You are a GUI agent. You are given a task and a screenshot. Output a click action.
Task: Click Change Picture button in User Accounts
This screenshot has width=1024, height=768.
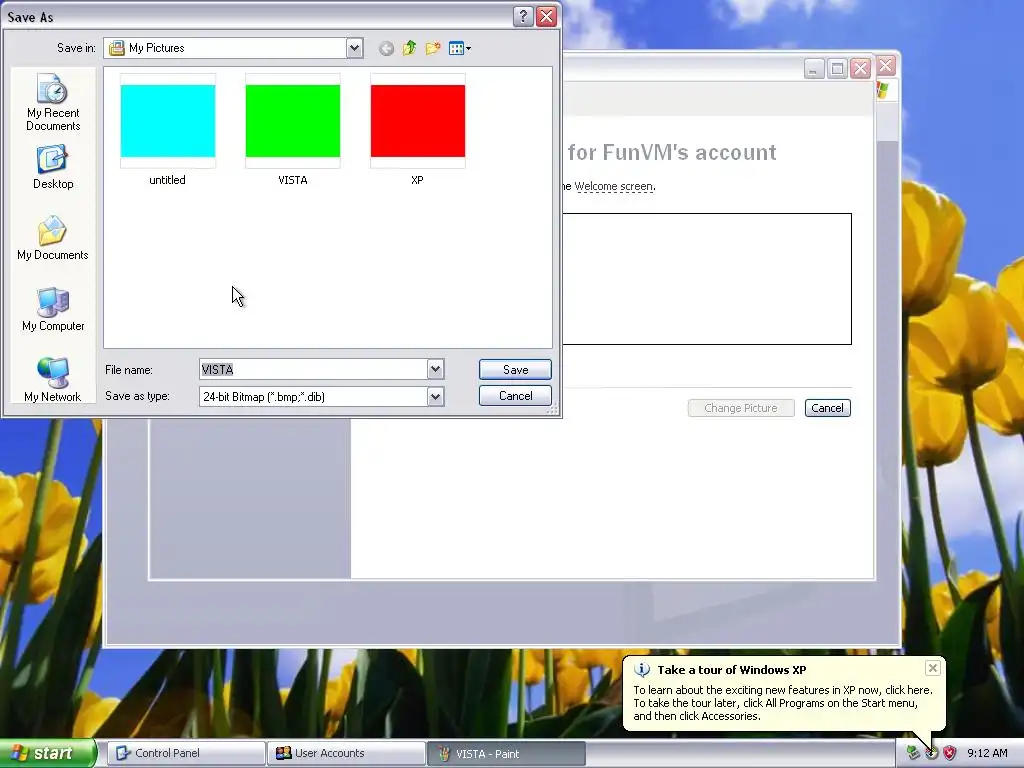(x=741, y=408)
